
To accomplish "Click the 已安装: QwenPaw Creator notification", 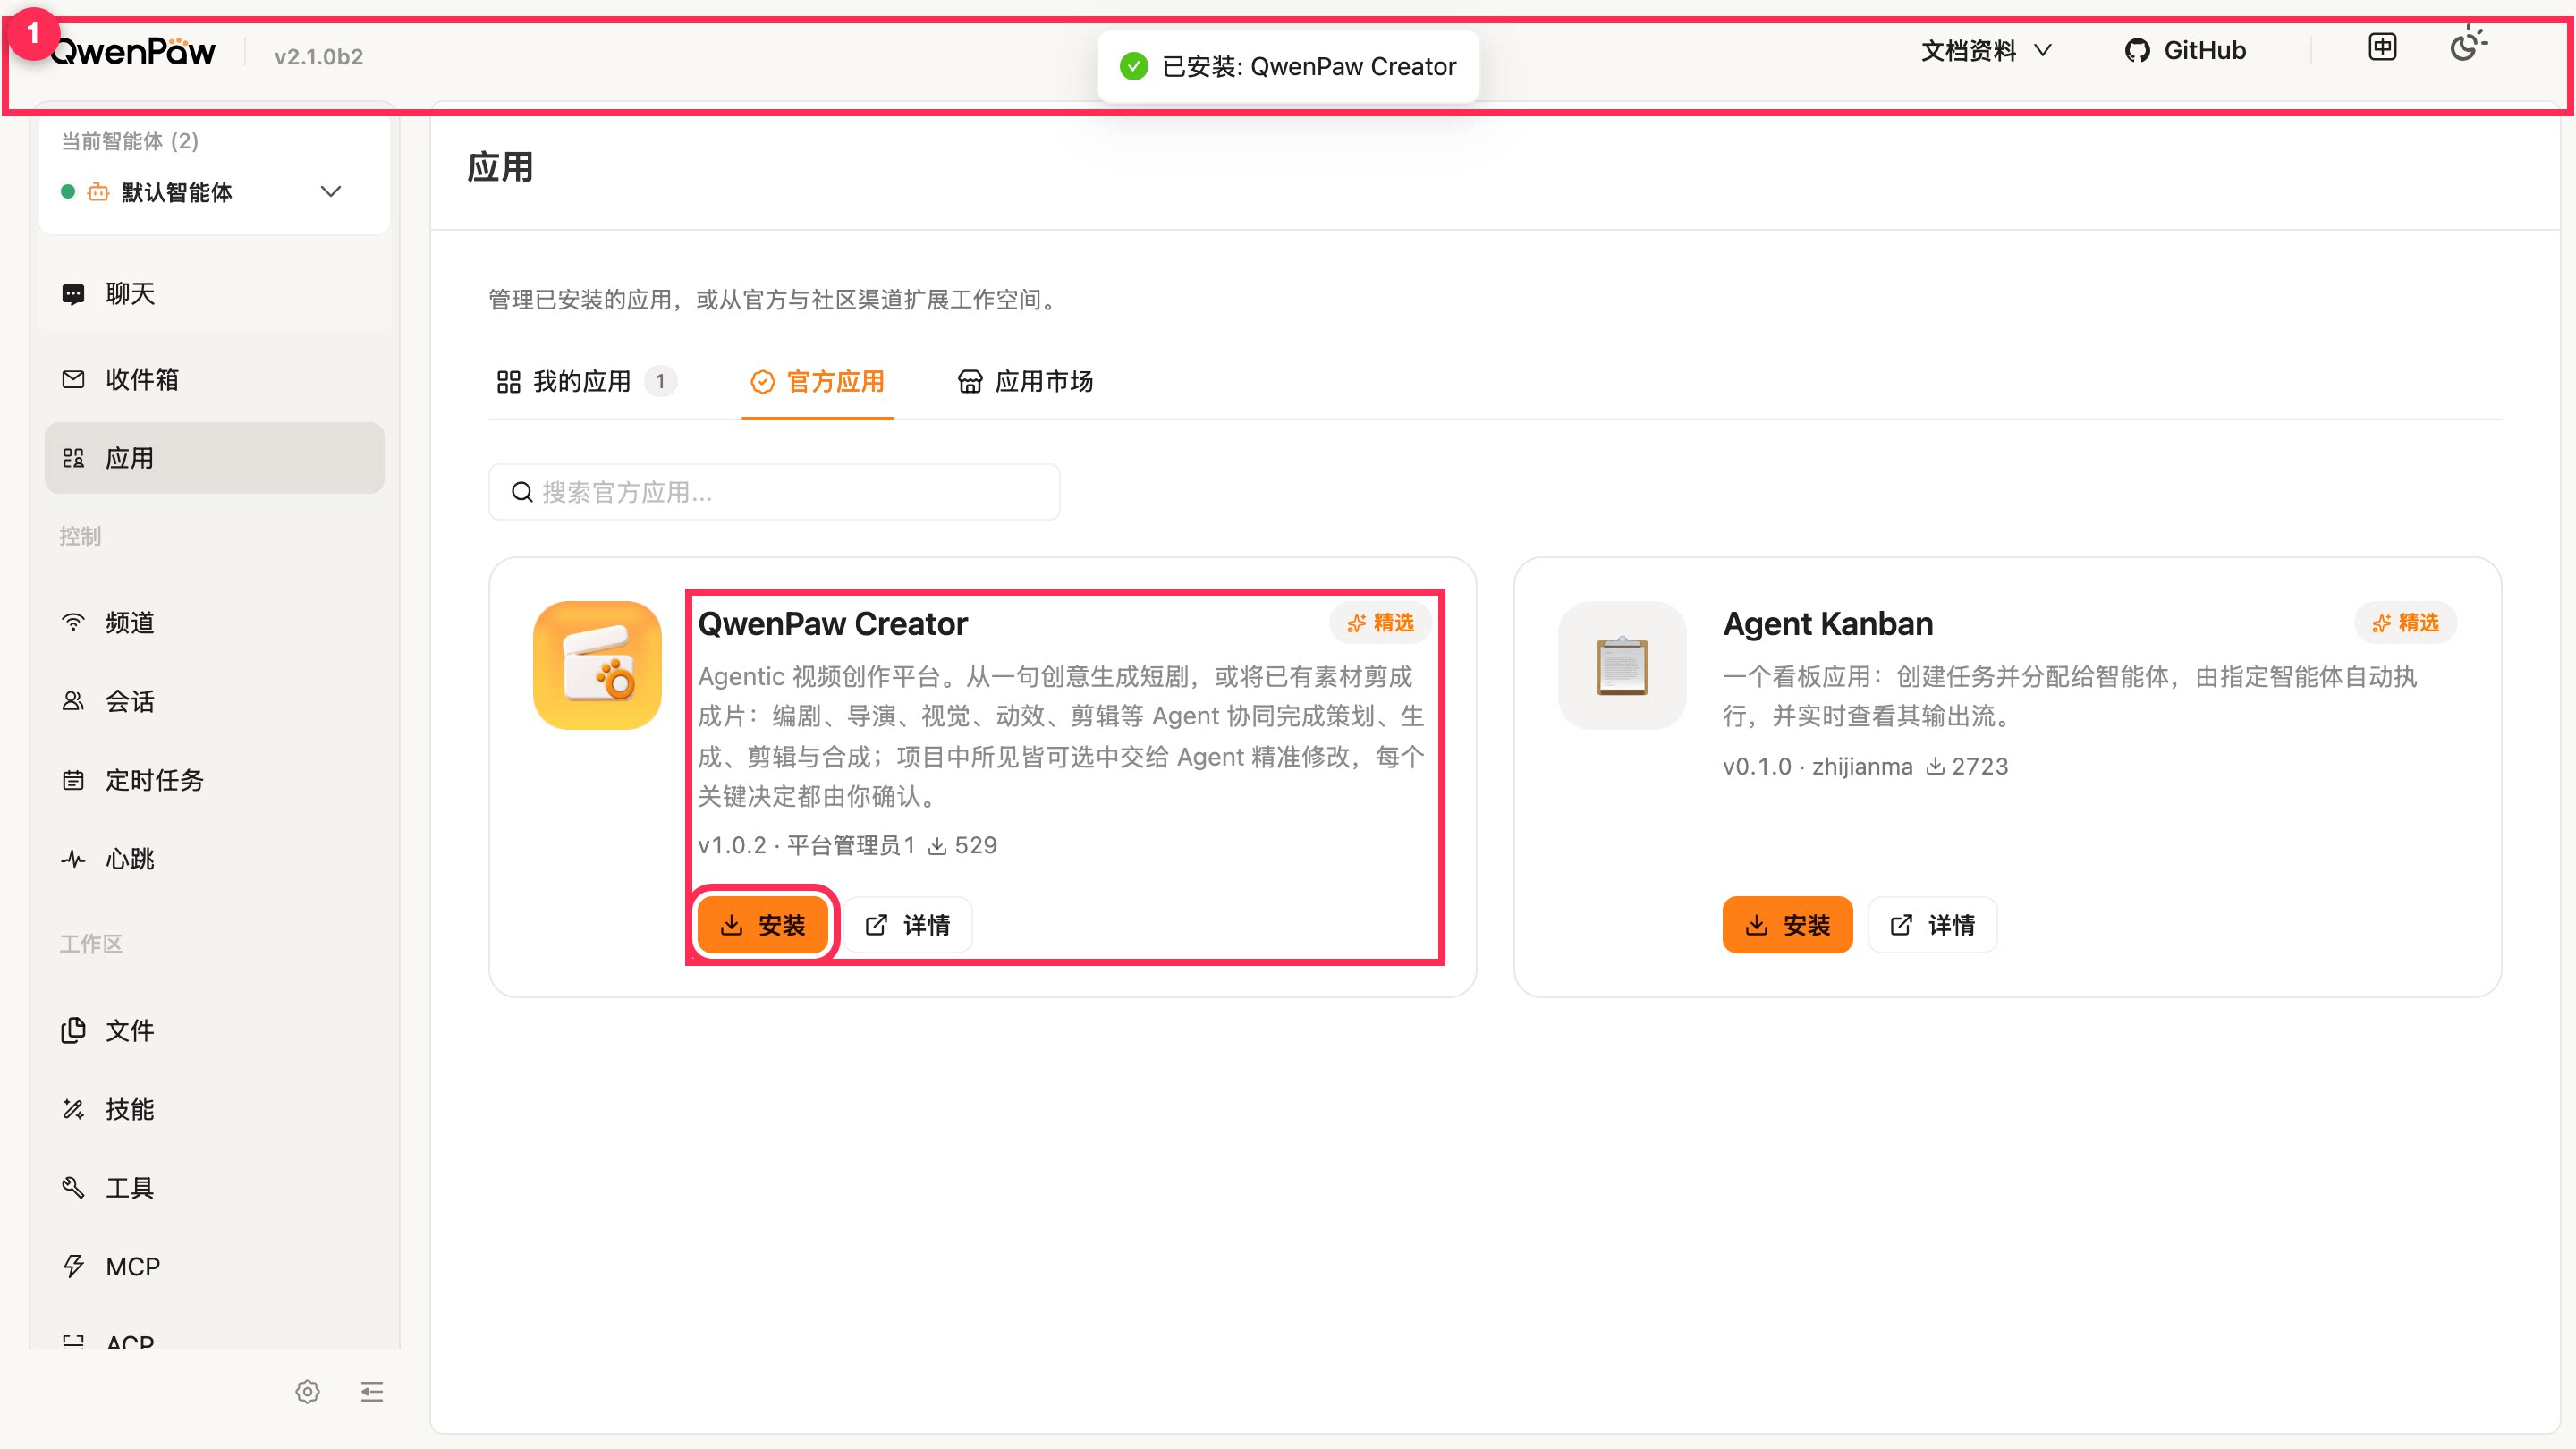I will 1288,66.
